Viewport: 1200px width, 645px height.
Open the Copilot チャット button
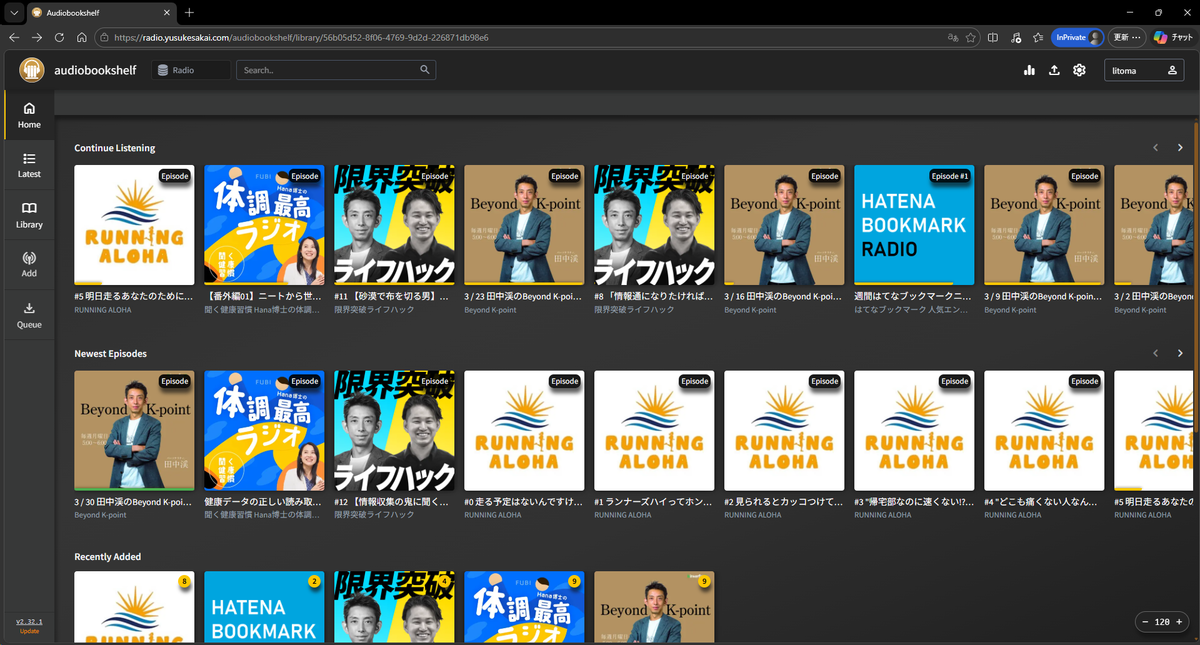pos(1172,37)
